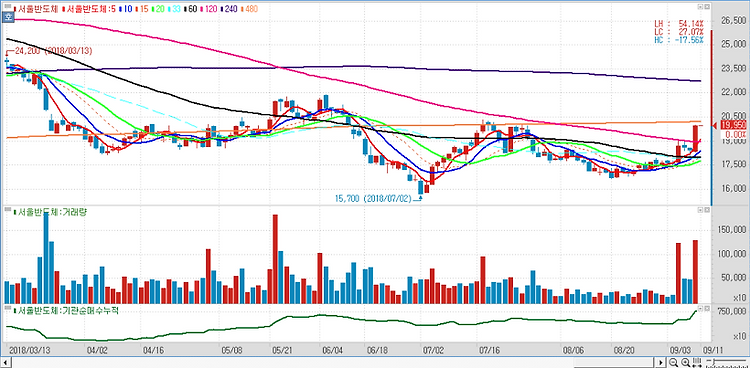750x368 pixels.
Task: Click the scrollbar right arrow button
Action: (661, 362)
